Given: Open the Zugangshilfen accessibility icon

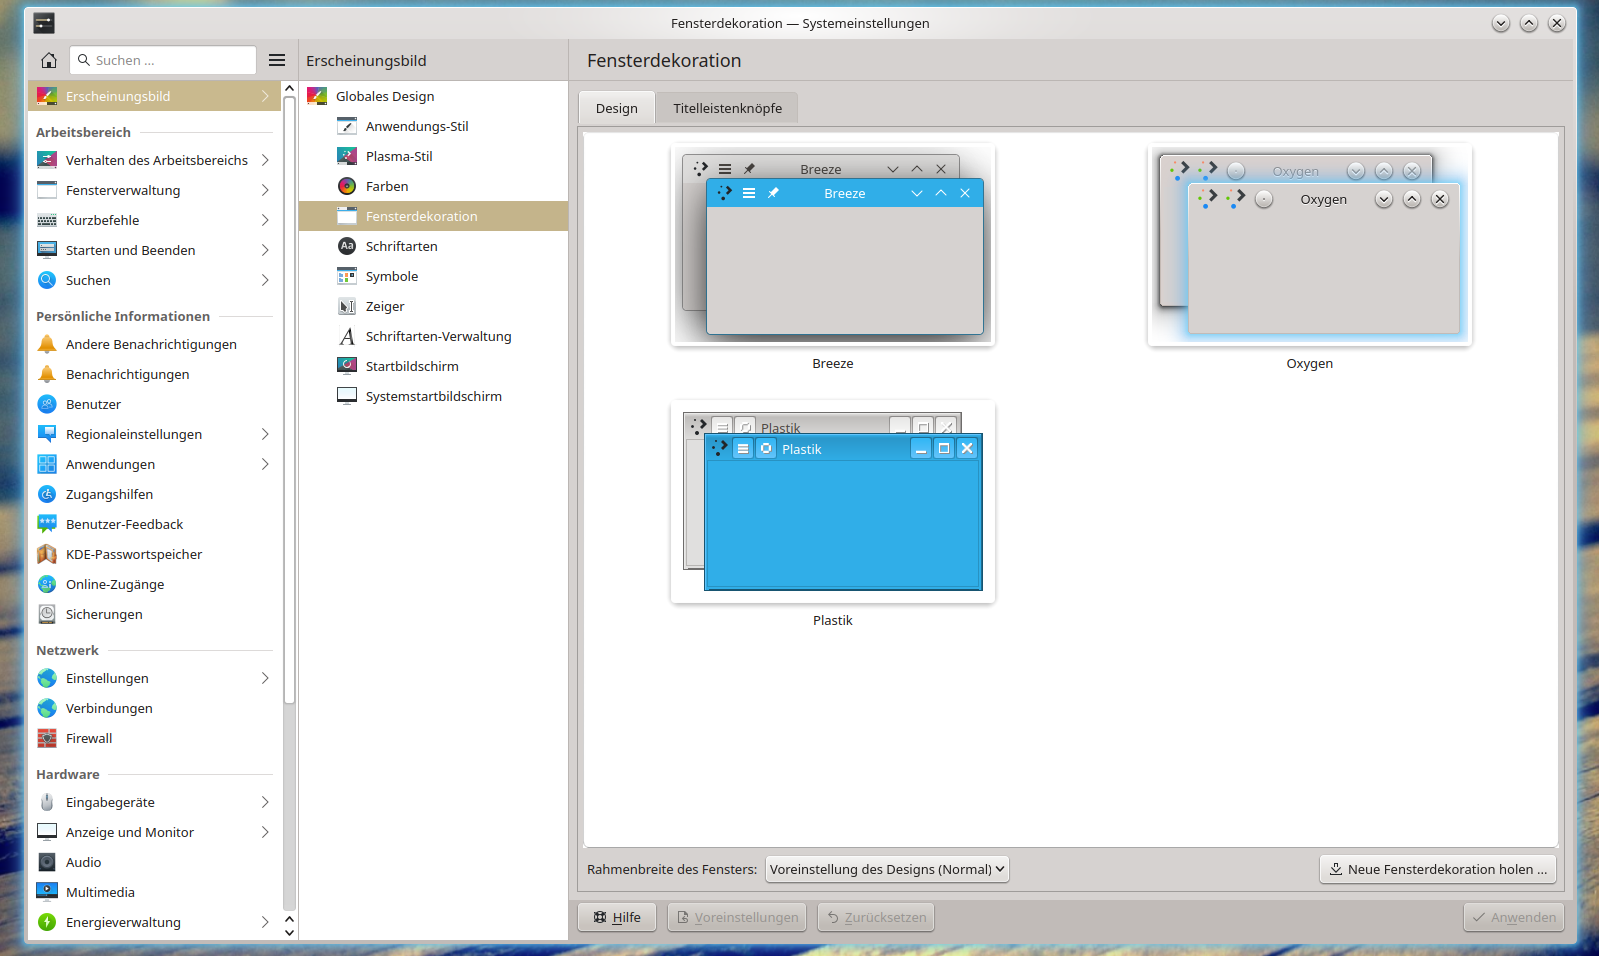Looking at the screenshot, I should (47, 494).
